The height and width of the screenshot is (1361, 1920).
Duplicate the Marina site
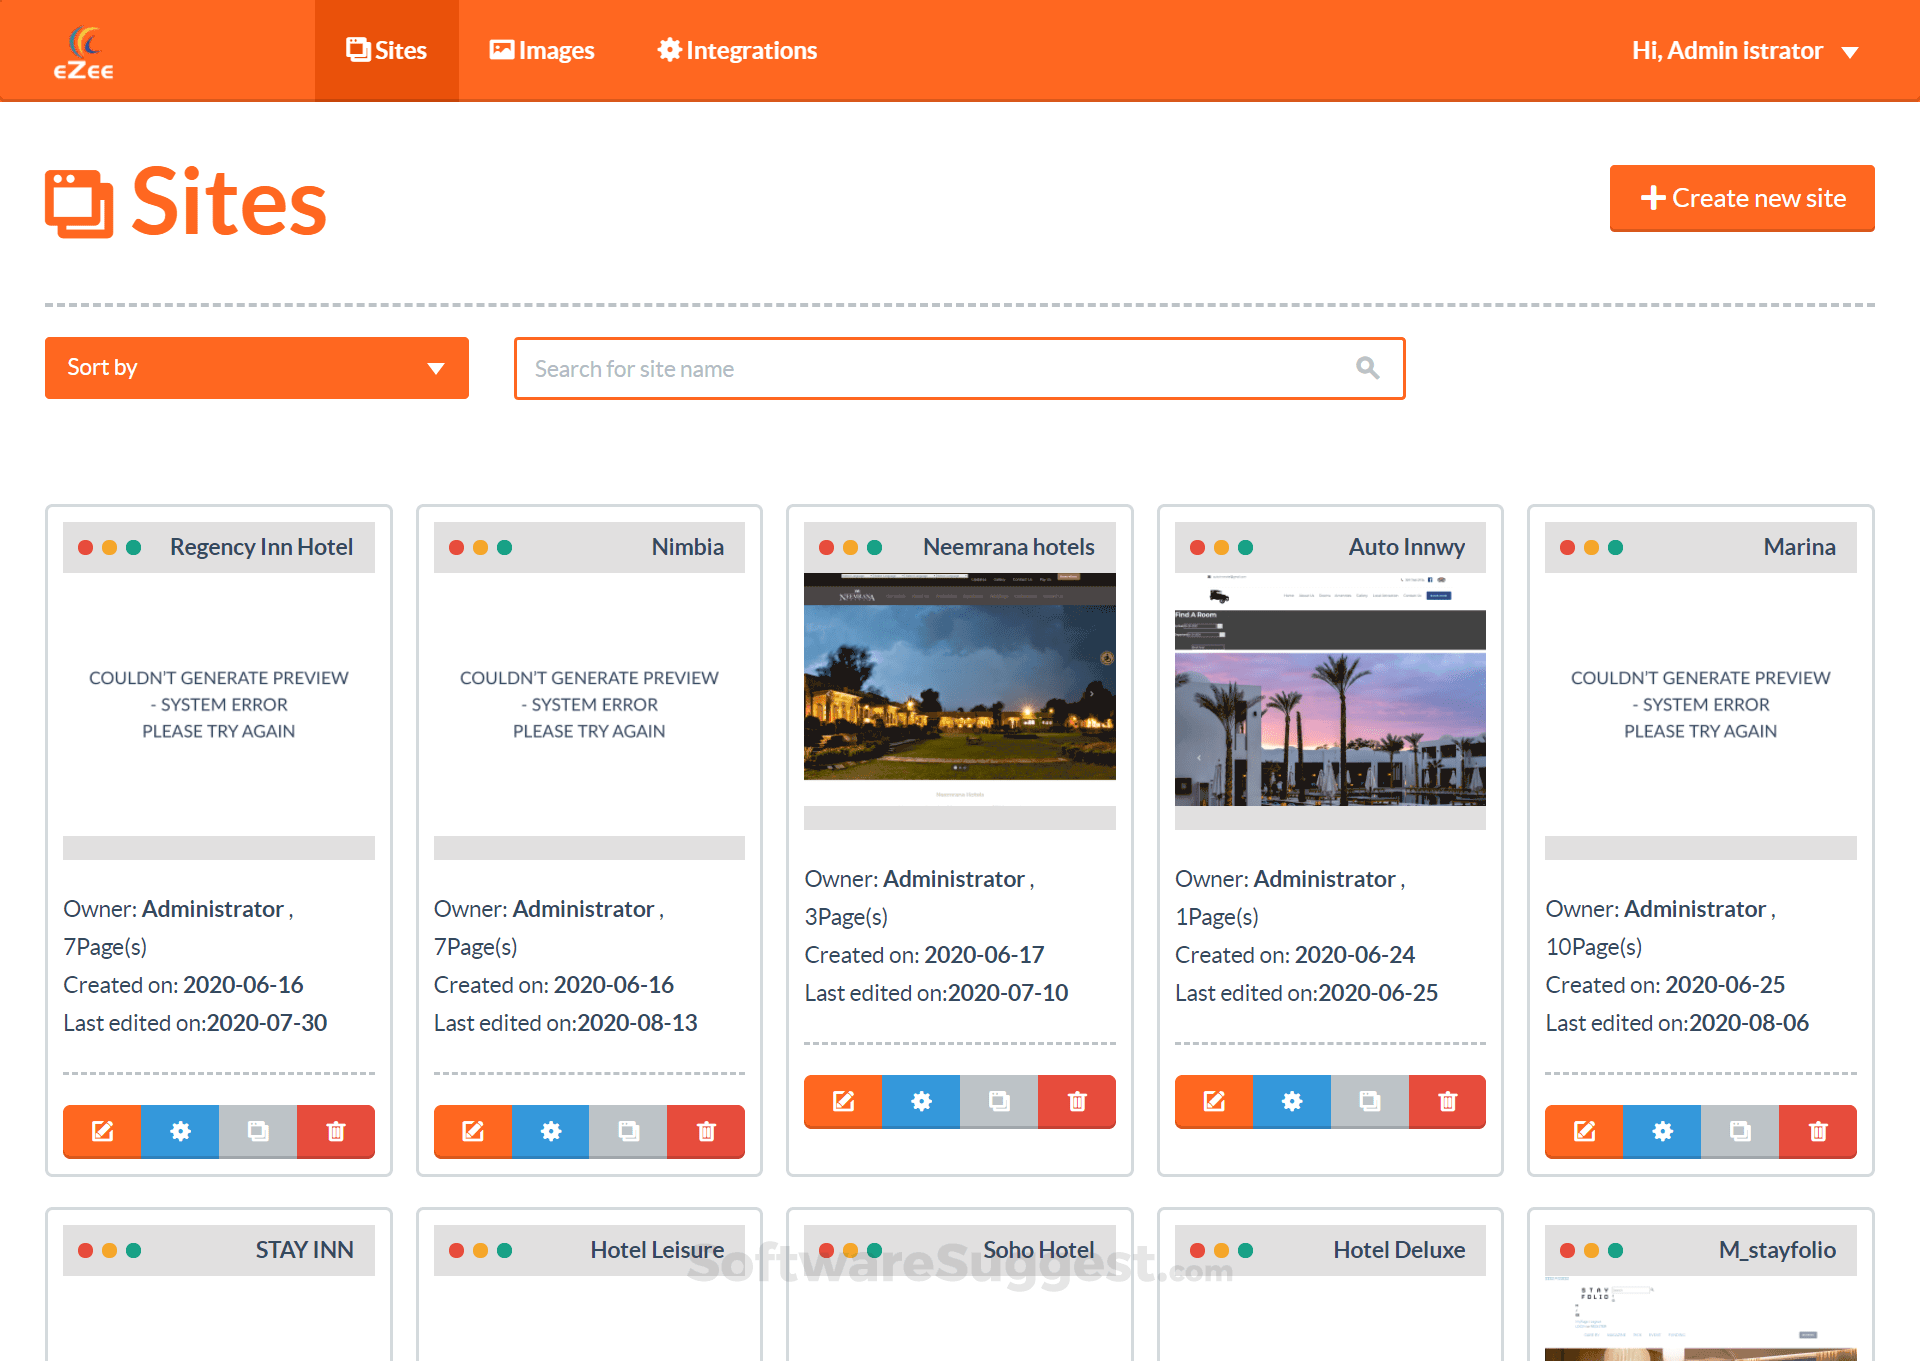click(x=1740, y=1131)
